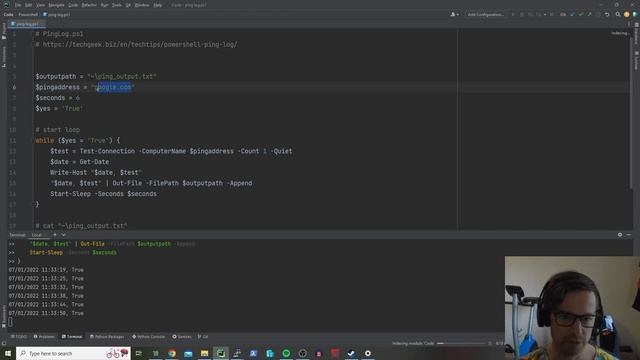The height and width of the screenshot is (360, 640).
Task: Click the Debug button in toolbar
Action: pyautogui.click(x=522, y=15)
